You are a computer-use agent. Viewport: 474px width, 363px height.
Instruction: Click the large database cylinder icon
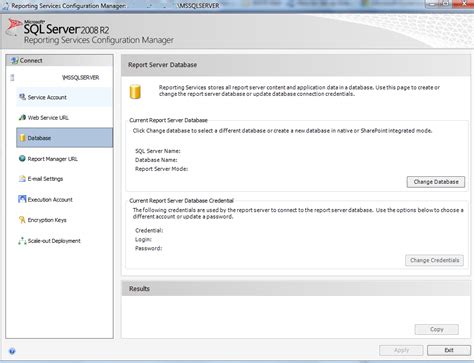[135, 92]
